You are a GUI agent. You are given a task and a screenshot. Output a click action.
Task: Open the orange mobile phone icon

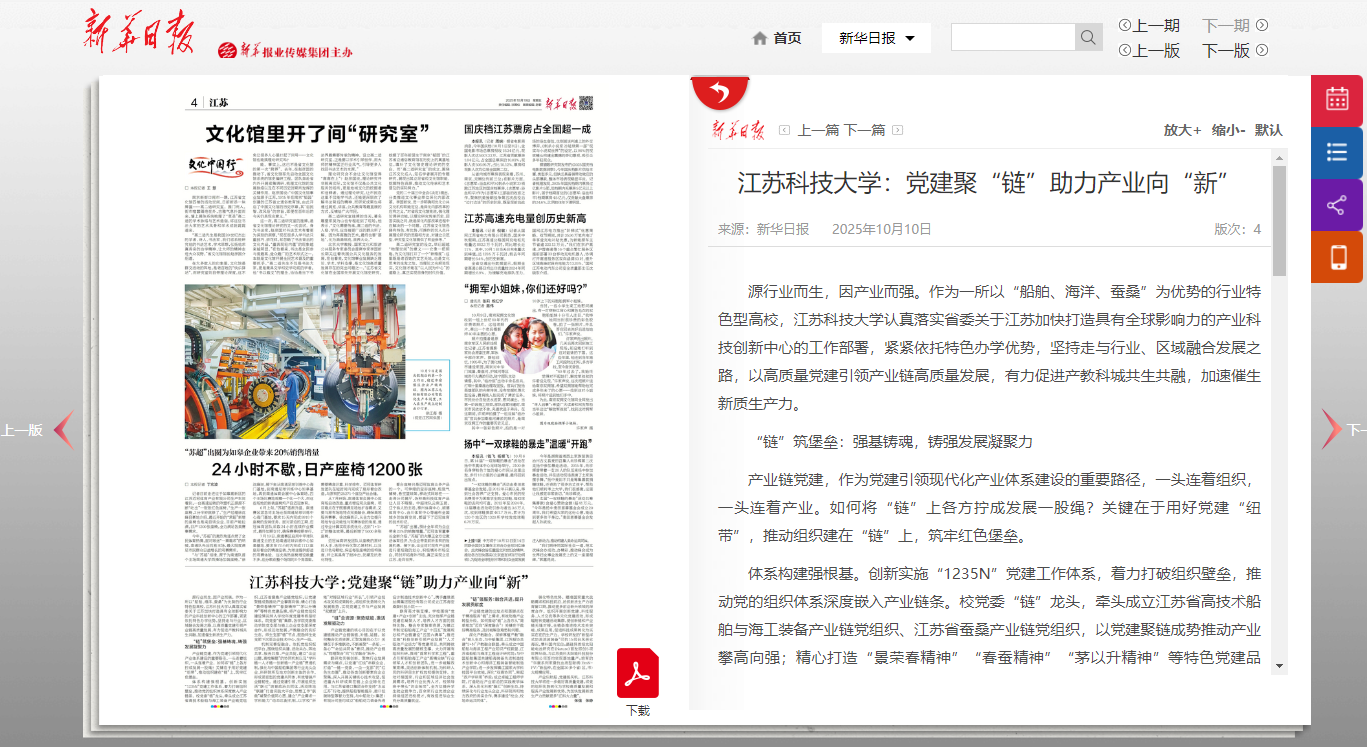pos(1337,257)
